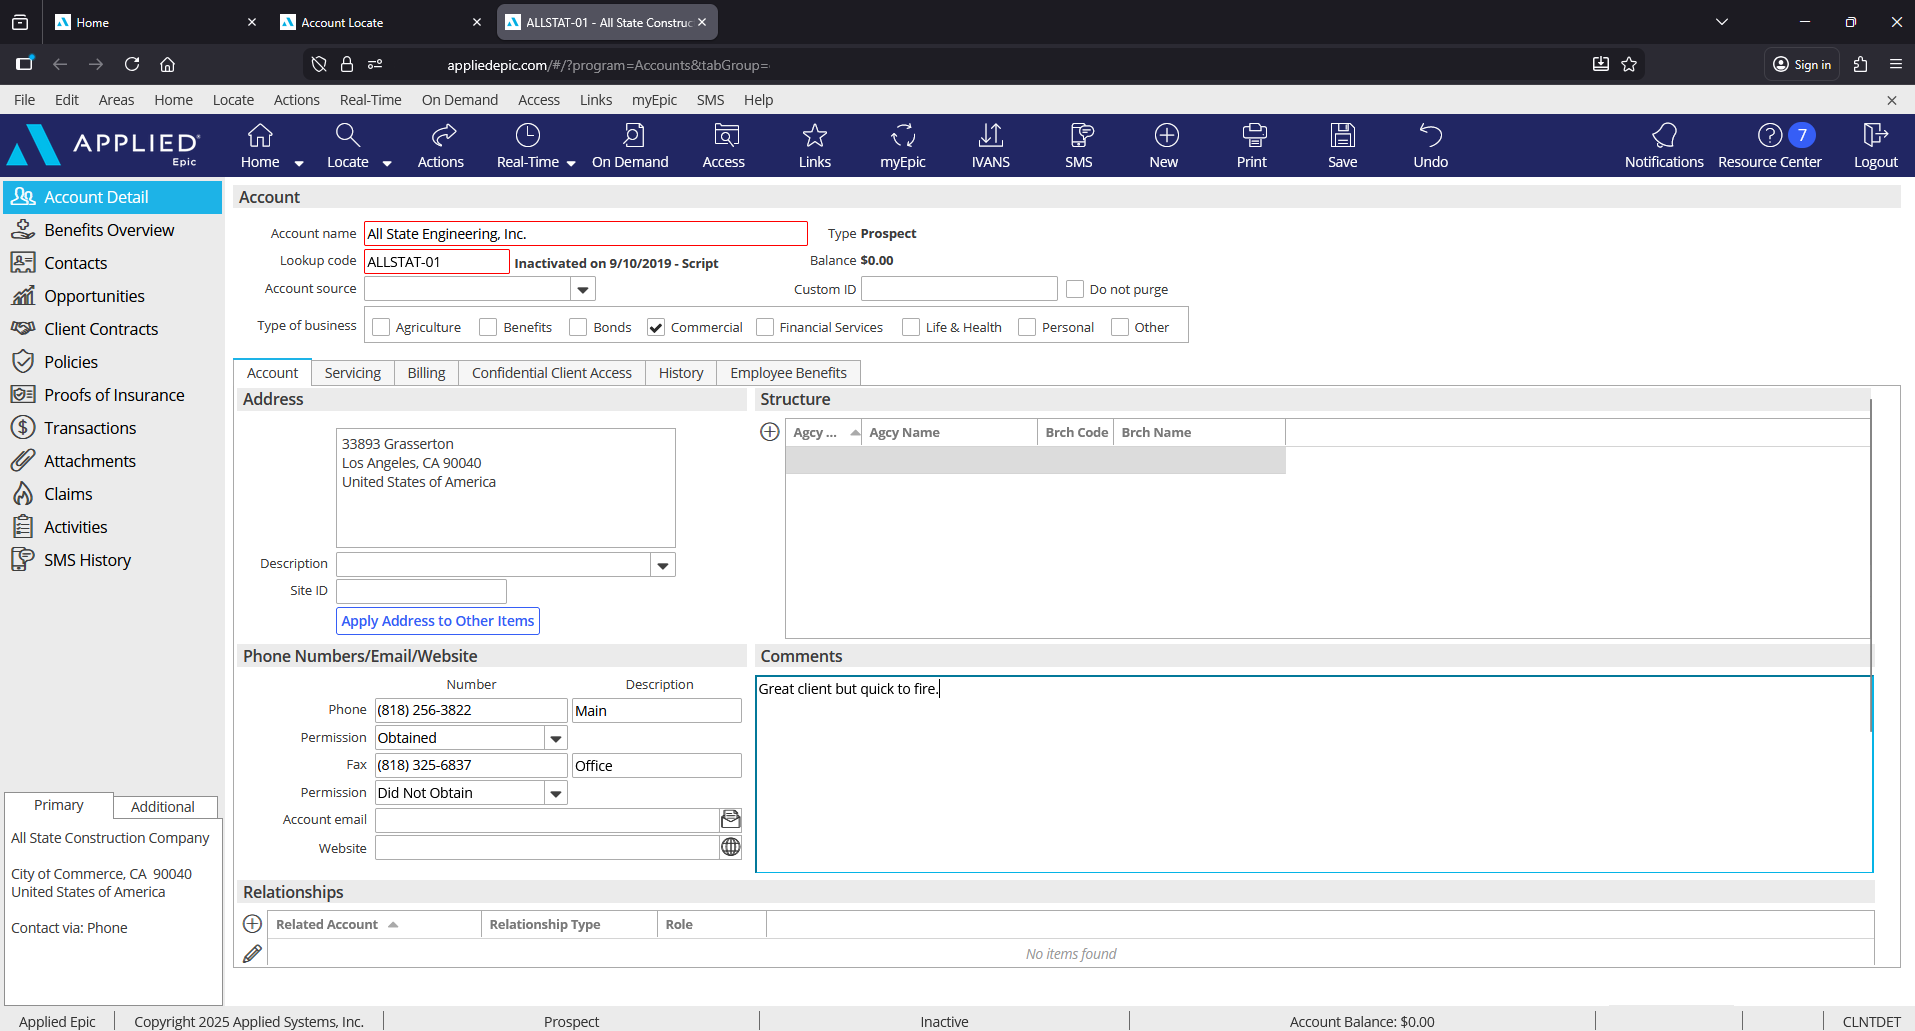Screen dimensions: 1915x1031
Task: Click into the Custom ID input field
Action: (958, 289)
